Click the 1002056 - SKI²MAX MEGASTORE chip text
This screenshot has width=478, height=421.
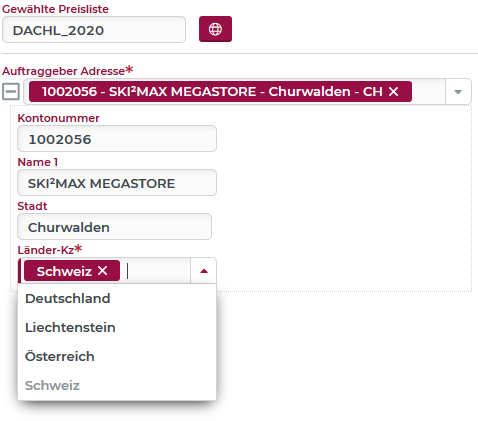212,91
